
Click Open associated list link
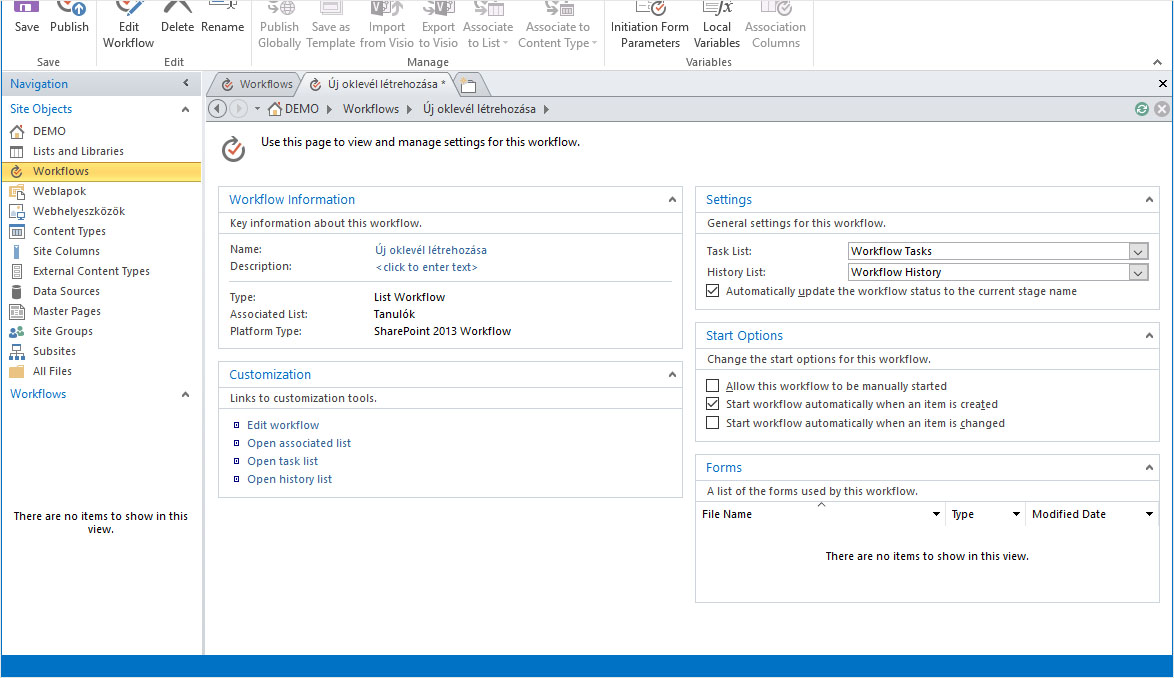click(x=299, y=443)
